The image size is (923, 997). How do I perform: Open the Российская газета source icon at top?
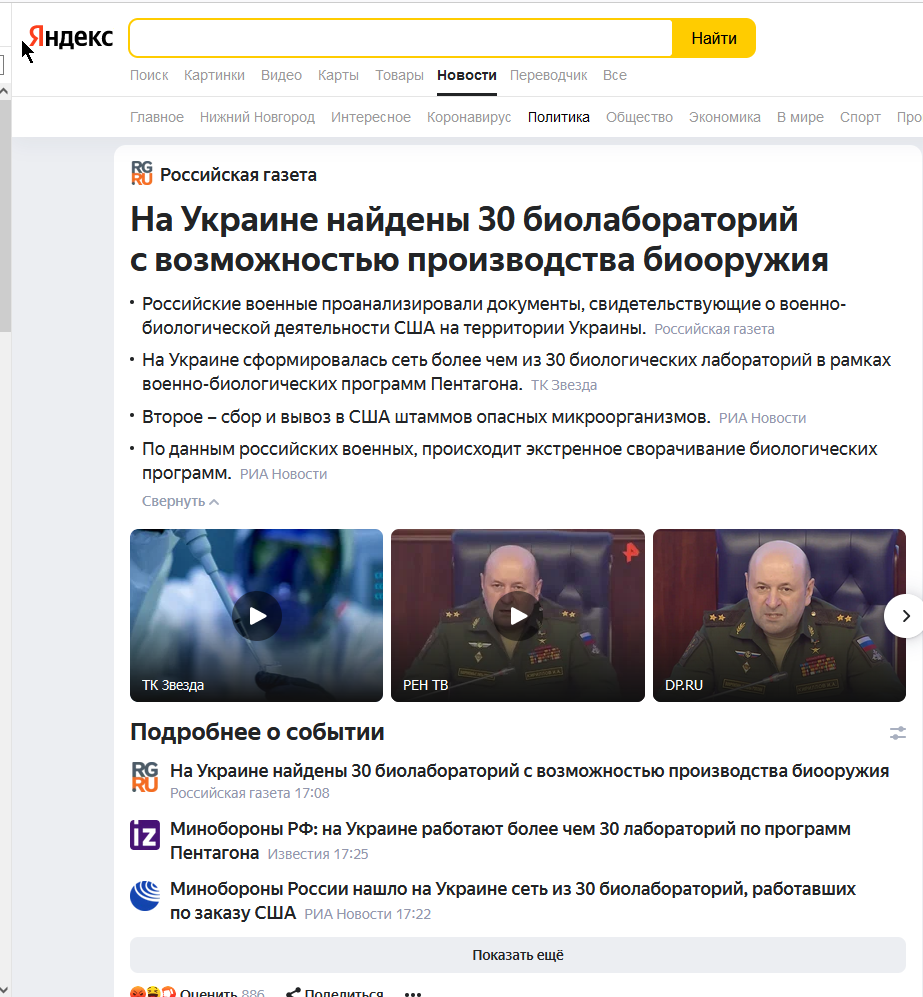tap(142, 174)
